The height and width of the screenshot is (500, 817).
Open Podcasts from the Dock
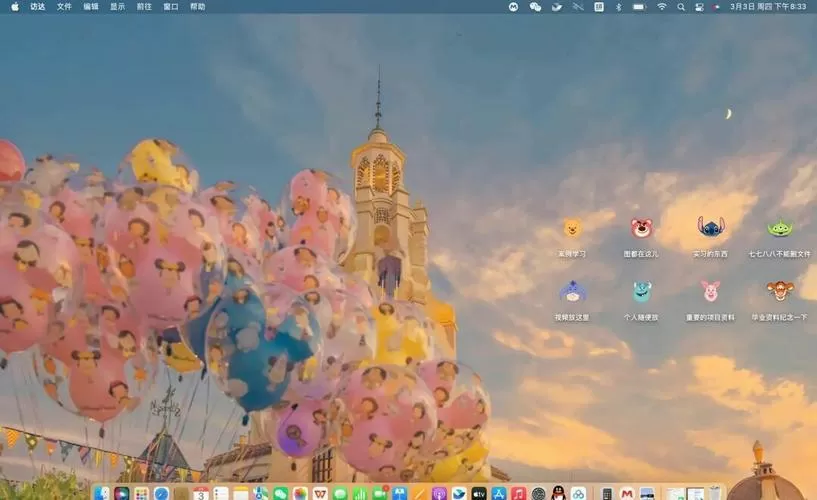click(439, 493)
